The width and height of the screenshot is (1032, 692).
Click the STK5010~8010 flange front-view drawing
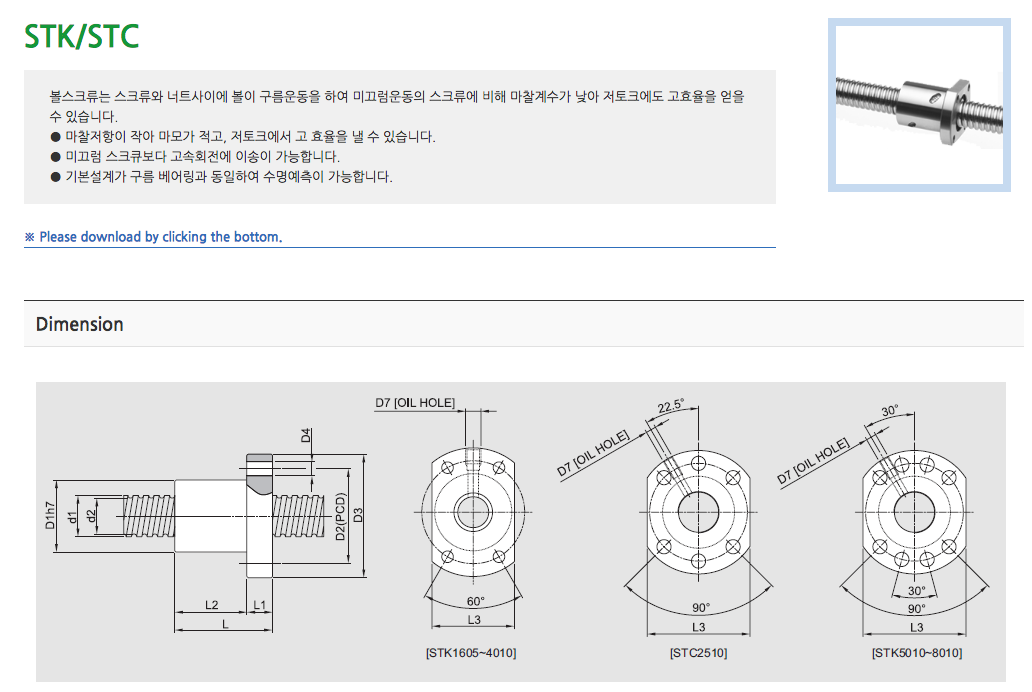[x=916, y=513]
